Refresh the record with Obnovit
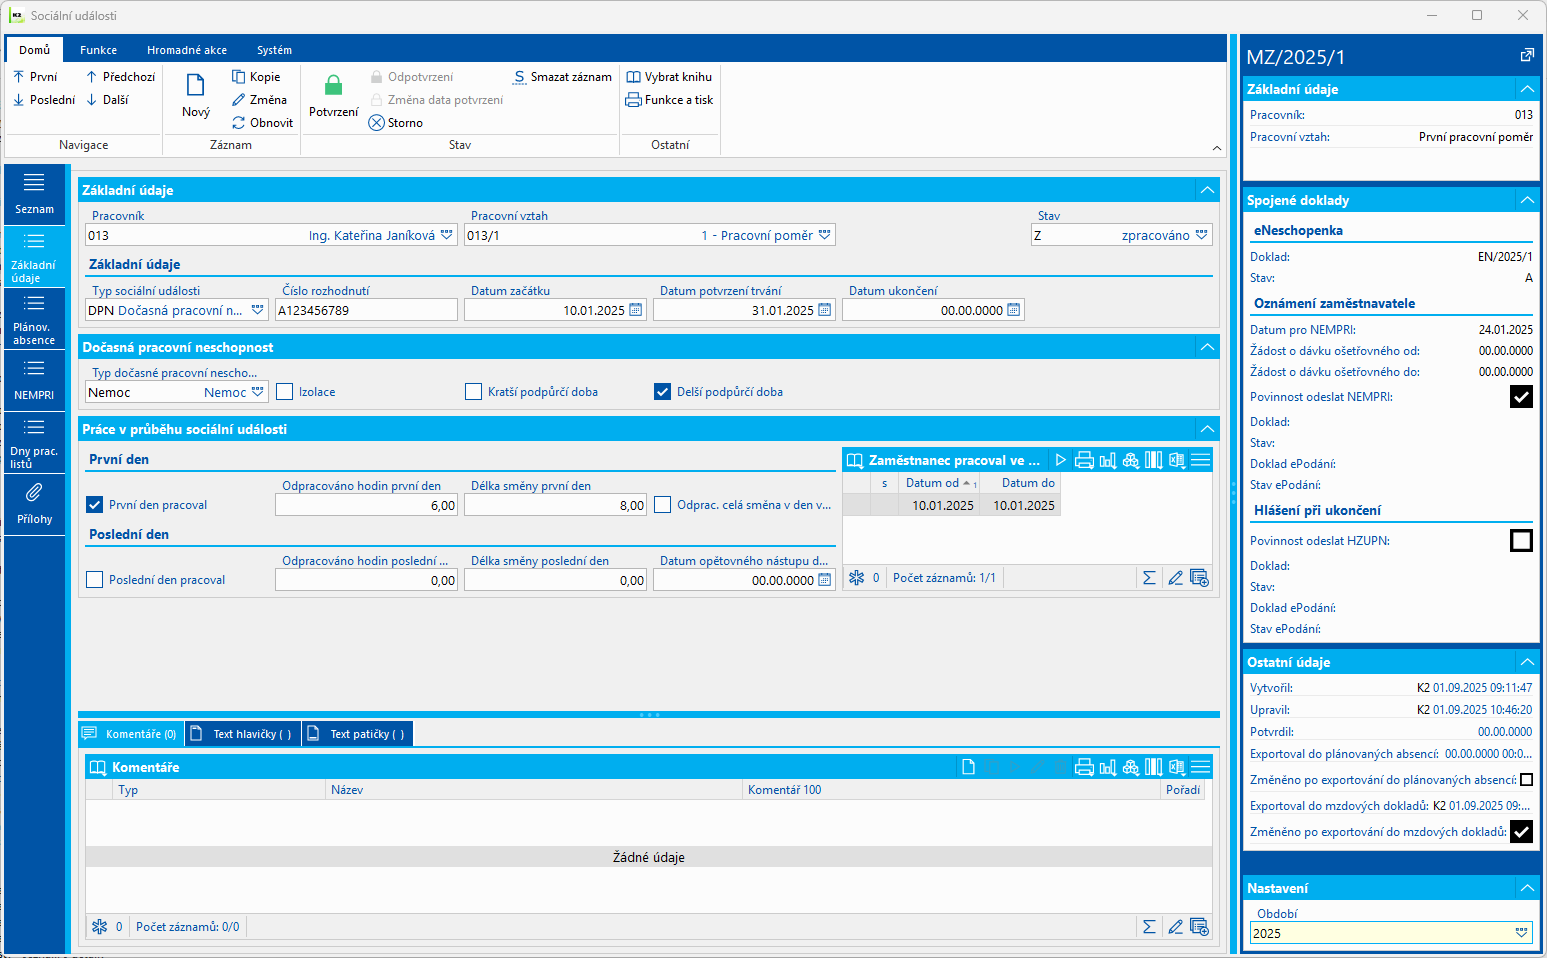Screen dimensions: 1547x958 point(262,123)
